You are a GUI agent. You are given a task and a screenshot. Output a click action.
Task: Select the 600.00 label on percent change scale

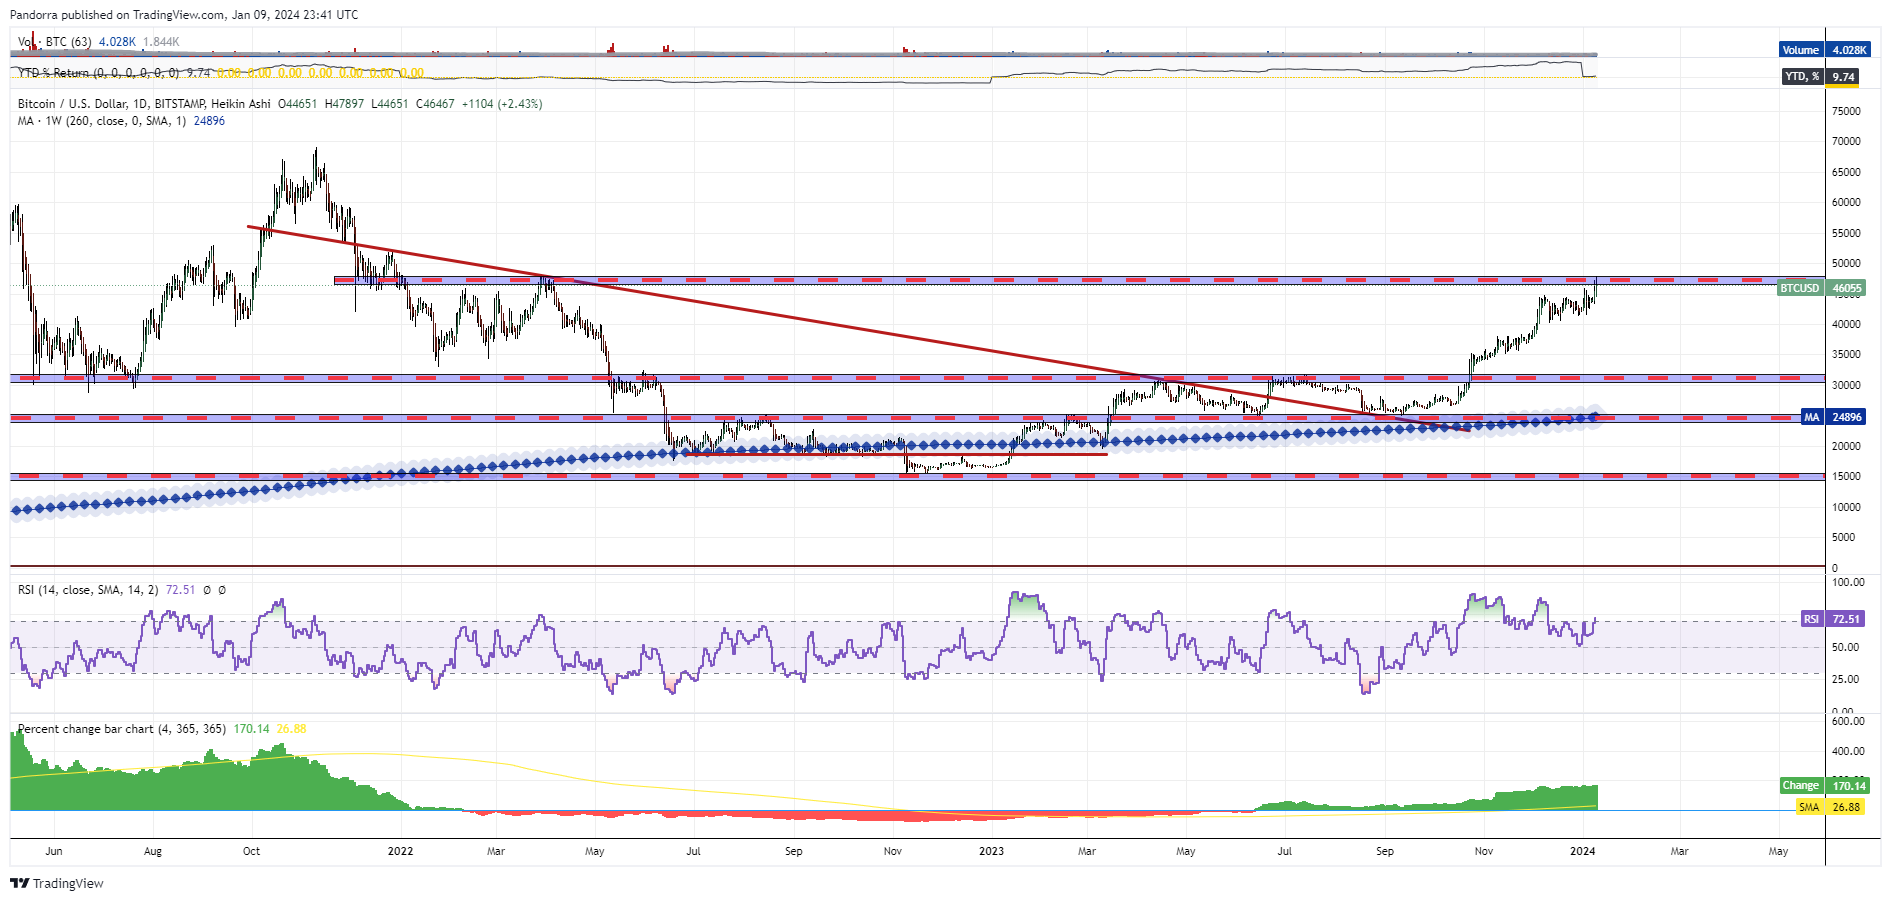click(1848, 721)
